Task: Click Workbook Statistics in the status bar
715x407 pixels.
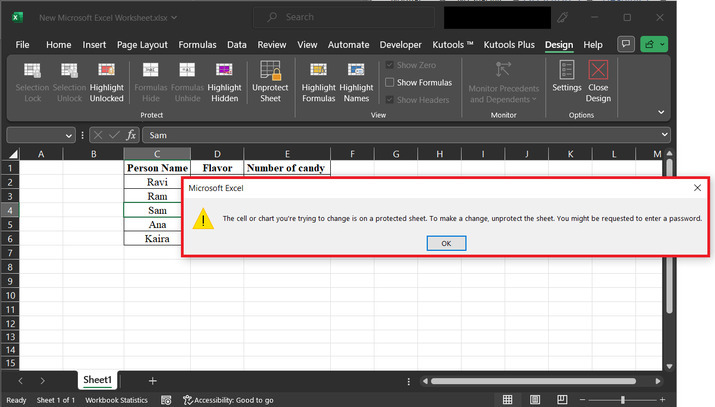Action: [x=116, y=400]
